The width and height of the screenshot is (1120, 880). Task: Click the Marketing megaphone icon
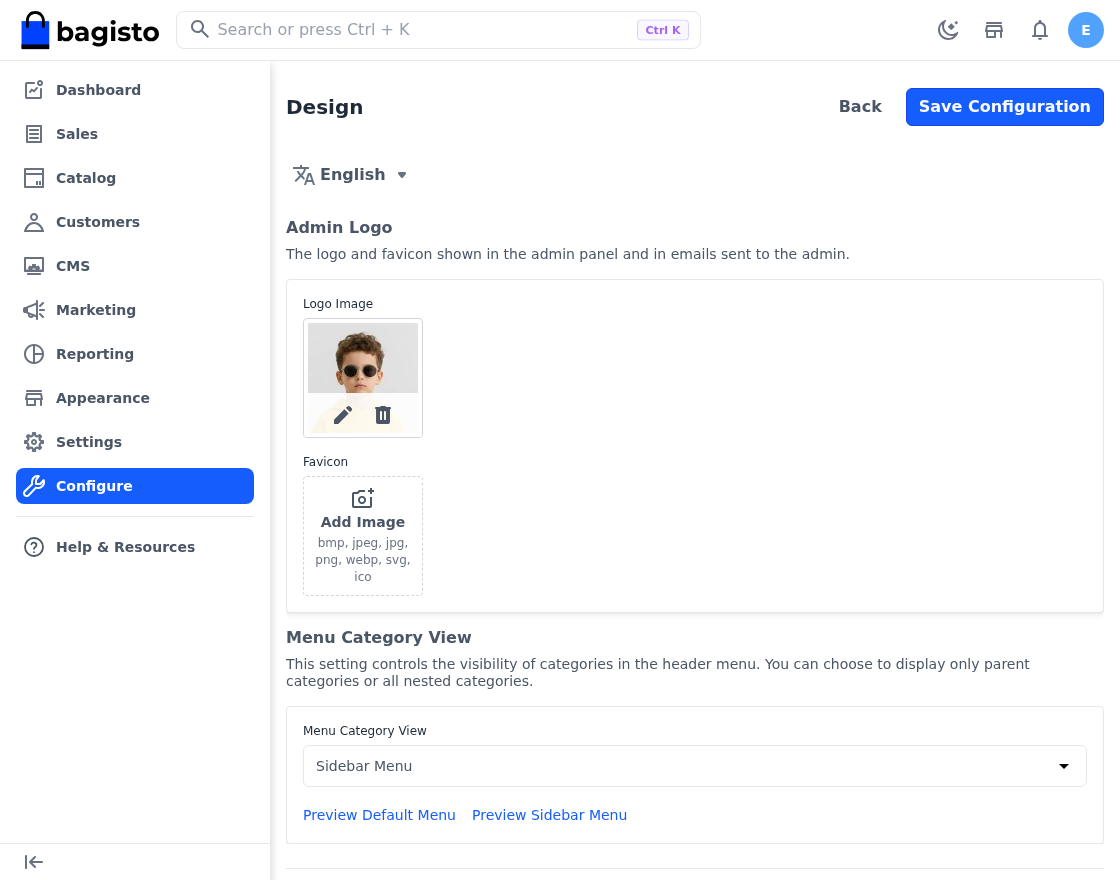click(34, 310)
